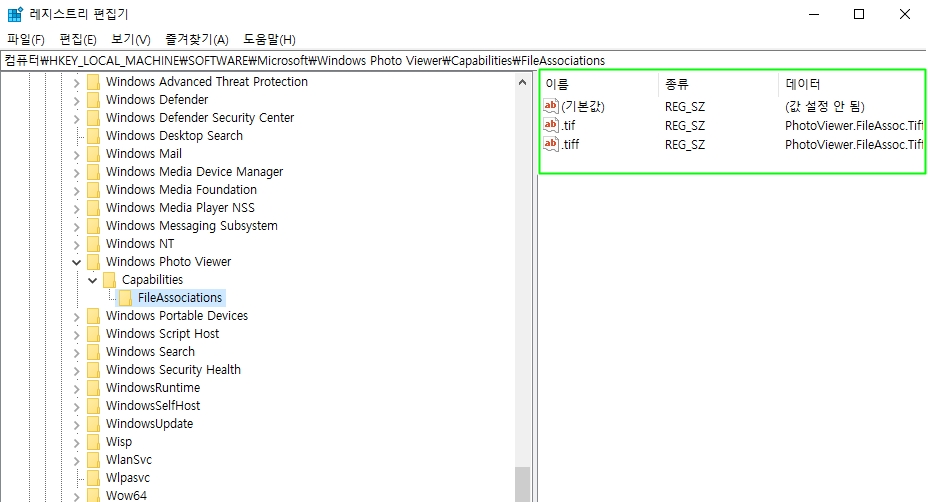Image resolution: width=928 pixels, height=502 pixels.
Task: Click the registry path address bar
Action: 464,60
